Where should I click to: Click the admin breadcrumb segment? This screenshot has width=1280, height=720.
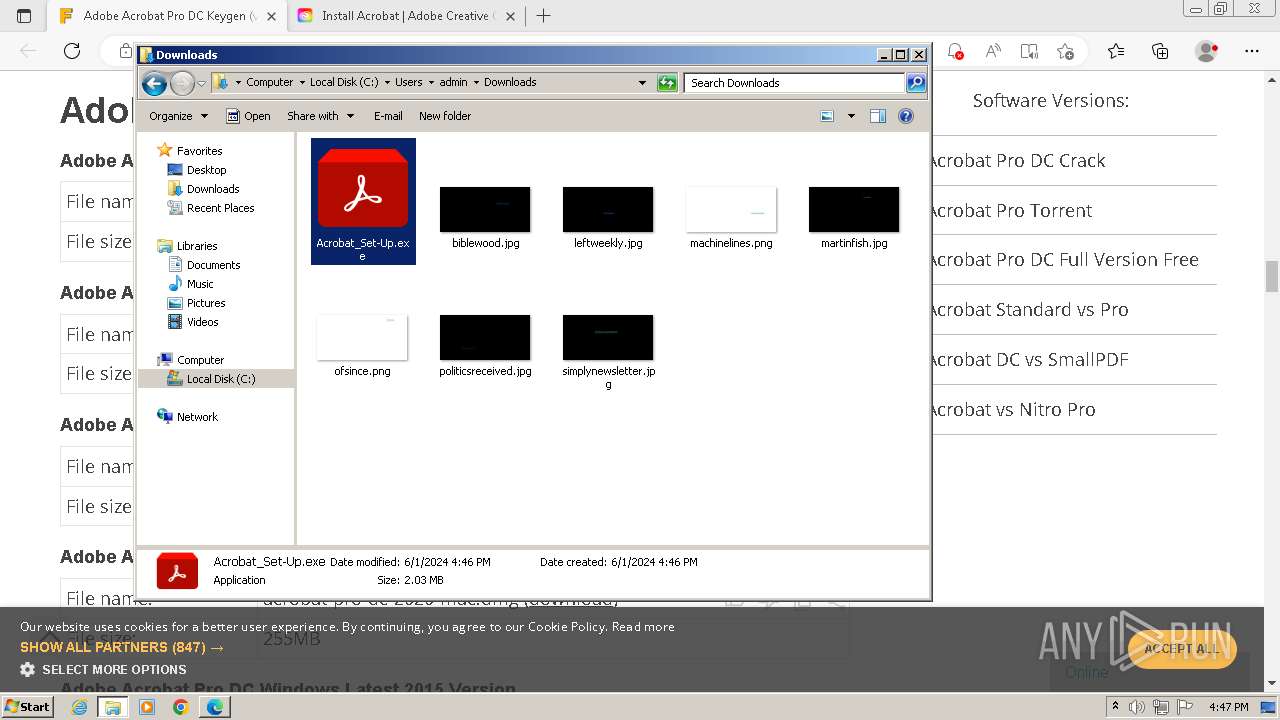[x=453, y=82]
